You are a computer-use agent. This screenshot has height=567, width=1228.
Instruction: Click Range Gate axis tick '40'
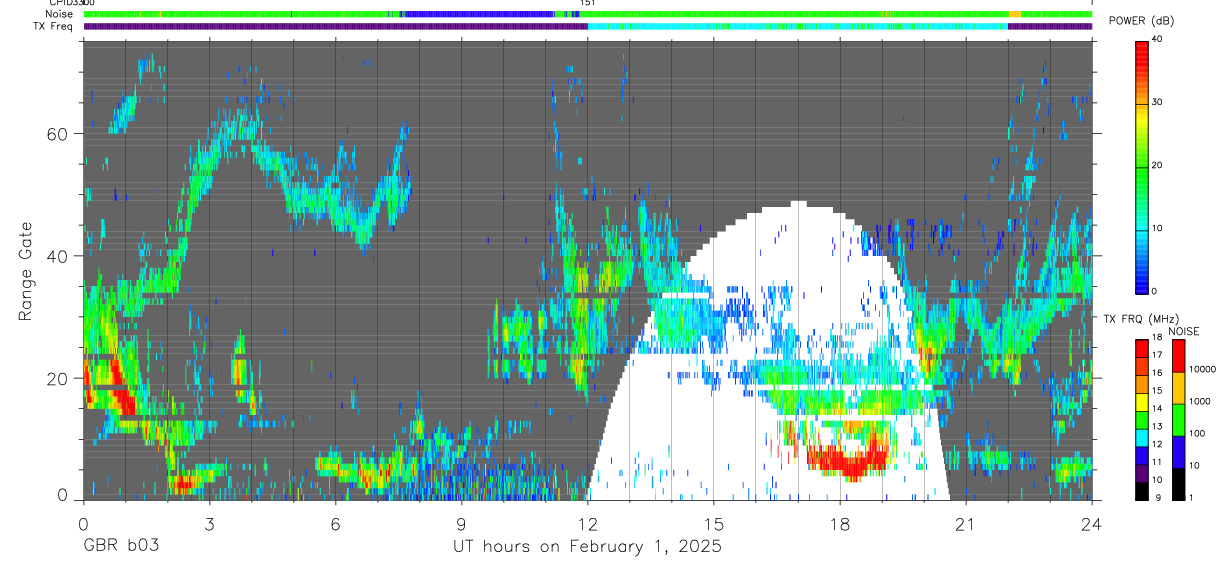point(59,256)
